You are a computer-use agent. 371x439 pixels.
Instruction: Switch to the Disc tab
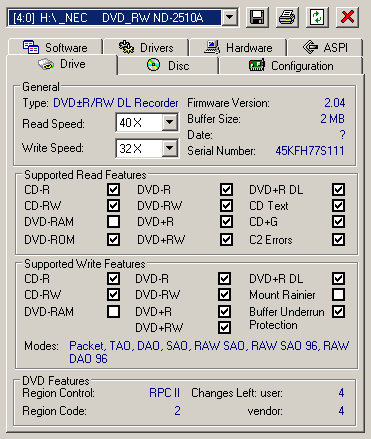[x=168, y=65]
